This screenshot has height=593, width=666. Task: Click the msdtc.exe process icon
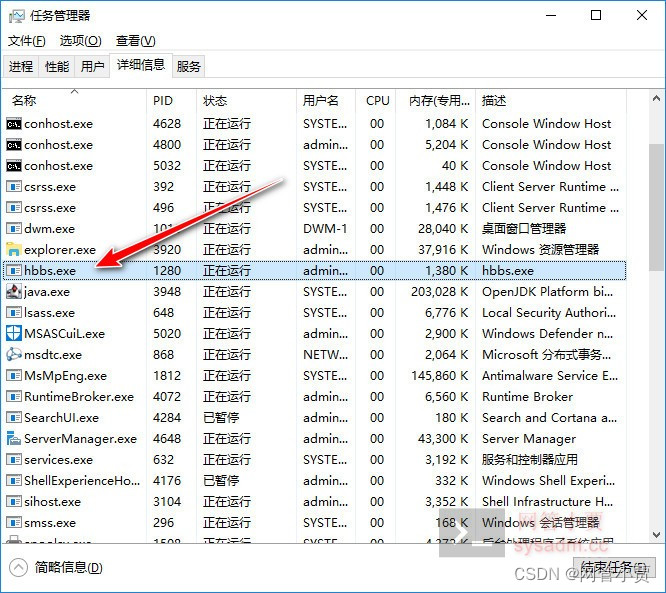(x=14, y=355)
